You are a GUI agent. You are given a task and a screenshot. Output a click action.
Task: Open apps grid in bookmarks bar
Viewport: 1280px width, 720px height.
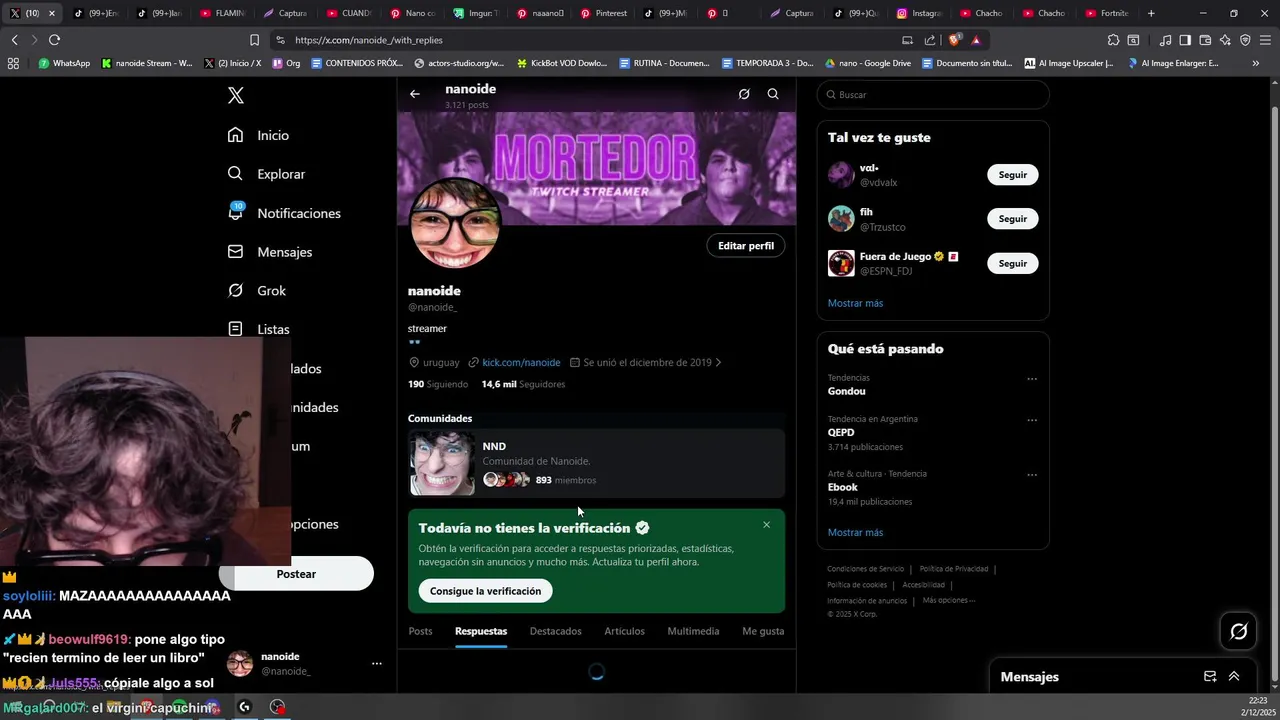pyautogui.click(x=13, y=63)
